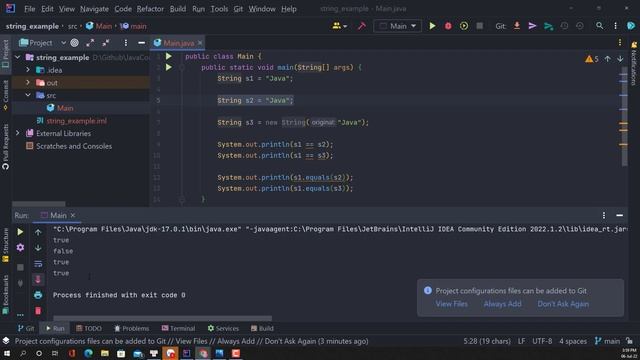Screen dimensions: 640x360
Task: Open Edge browser from taskbar
Action: [x=88, y=353]
